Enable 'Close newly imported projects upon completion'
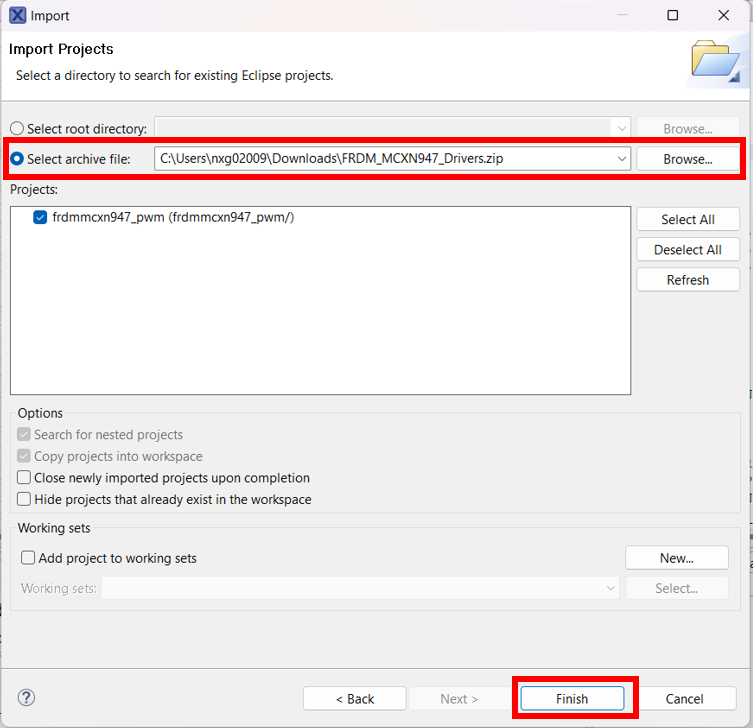Screen dimensions: 753x728 (24, 478)
